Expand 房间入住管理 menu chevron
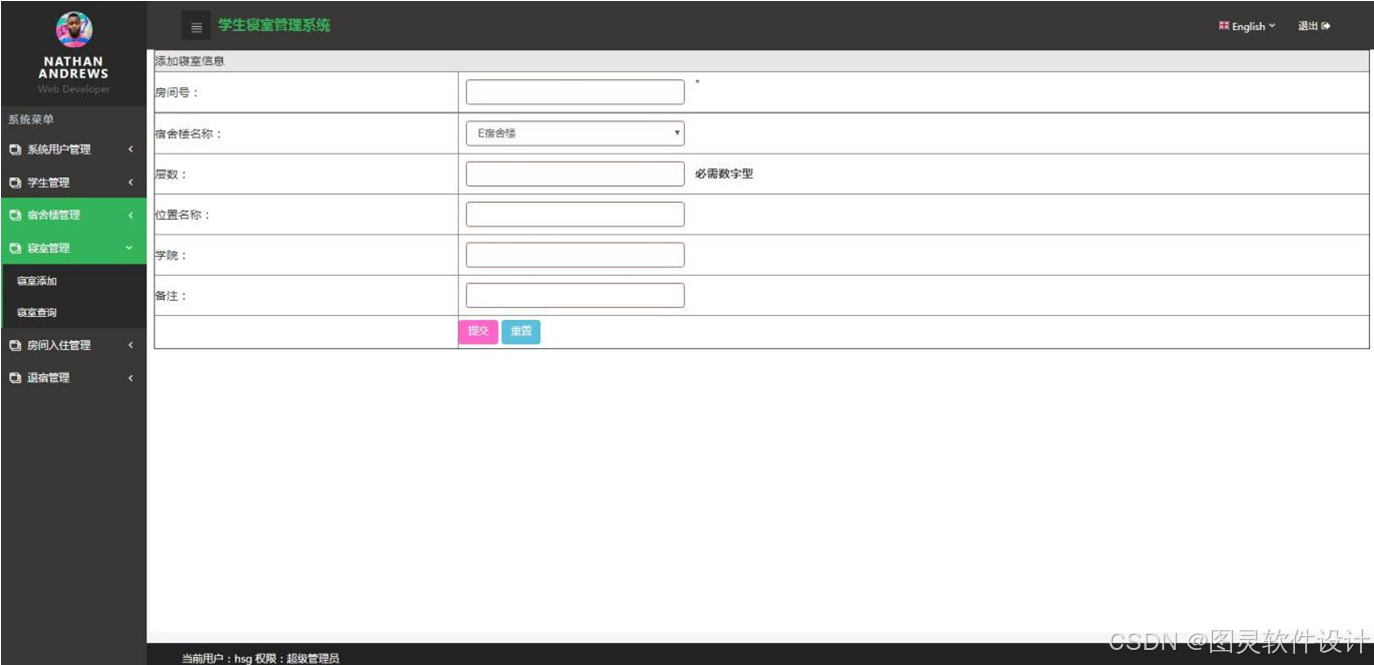The height and width of the screenshot is (665, 1374). pyautogui.click(x=130, y=345)
